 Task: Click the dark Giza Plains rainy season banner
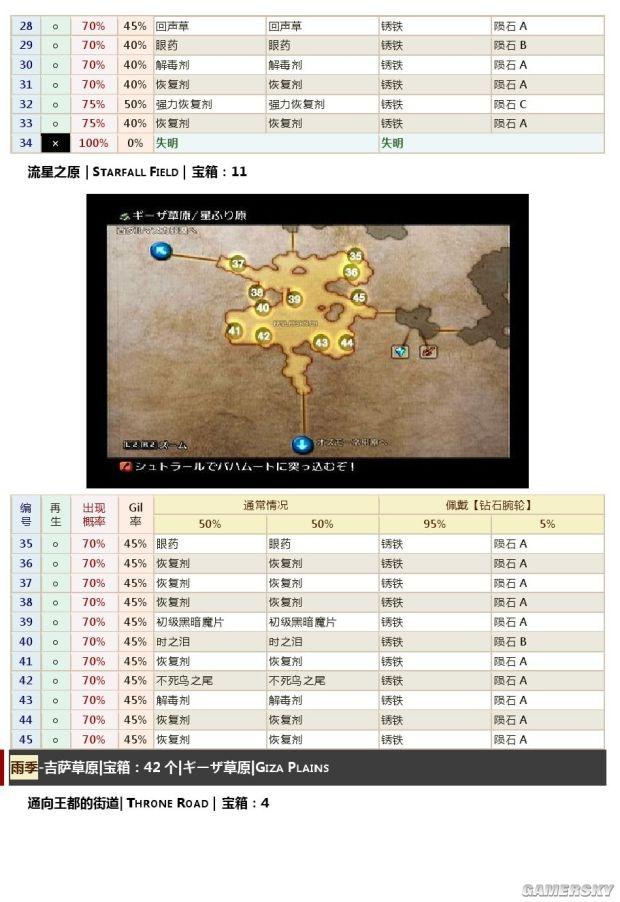tap(307, 767)
